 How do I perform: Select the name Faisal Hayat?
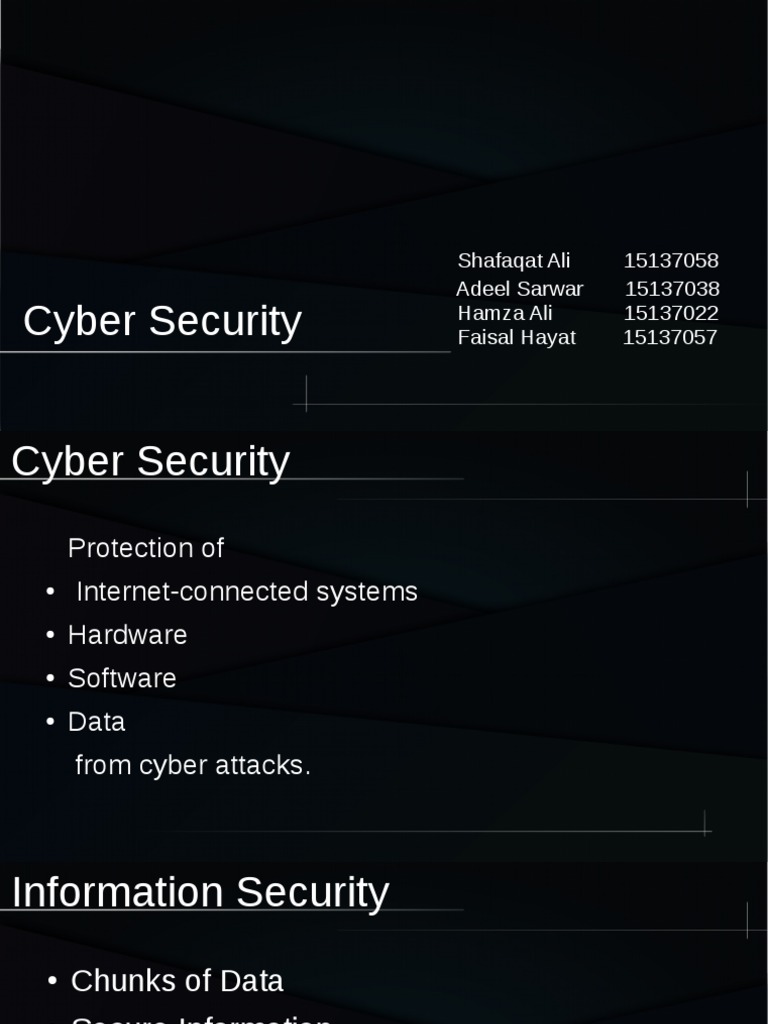tap(517, 337)
